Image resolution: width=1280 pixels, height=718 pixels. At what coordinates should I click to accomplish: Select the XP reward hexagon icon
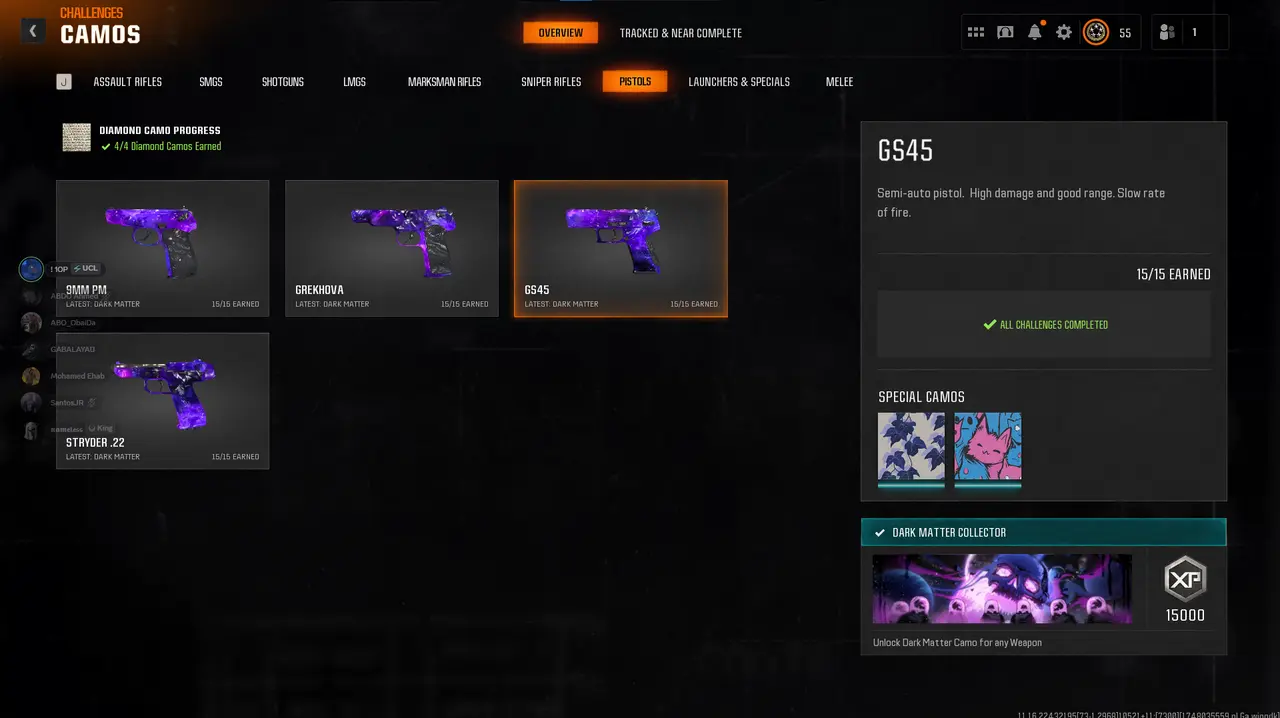point(1185,579)
